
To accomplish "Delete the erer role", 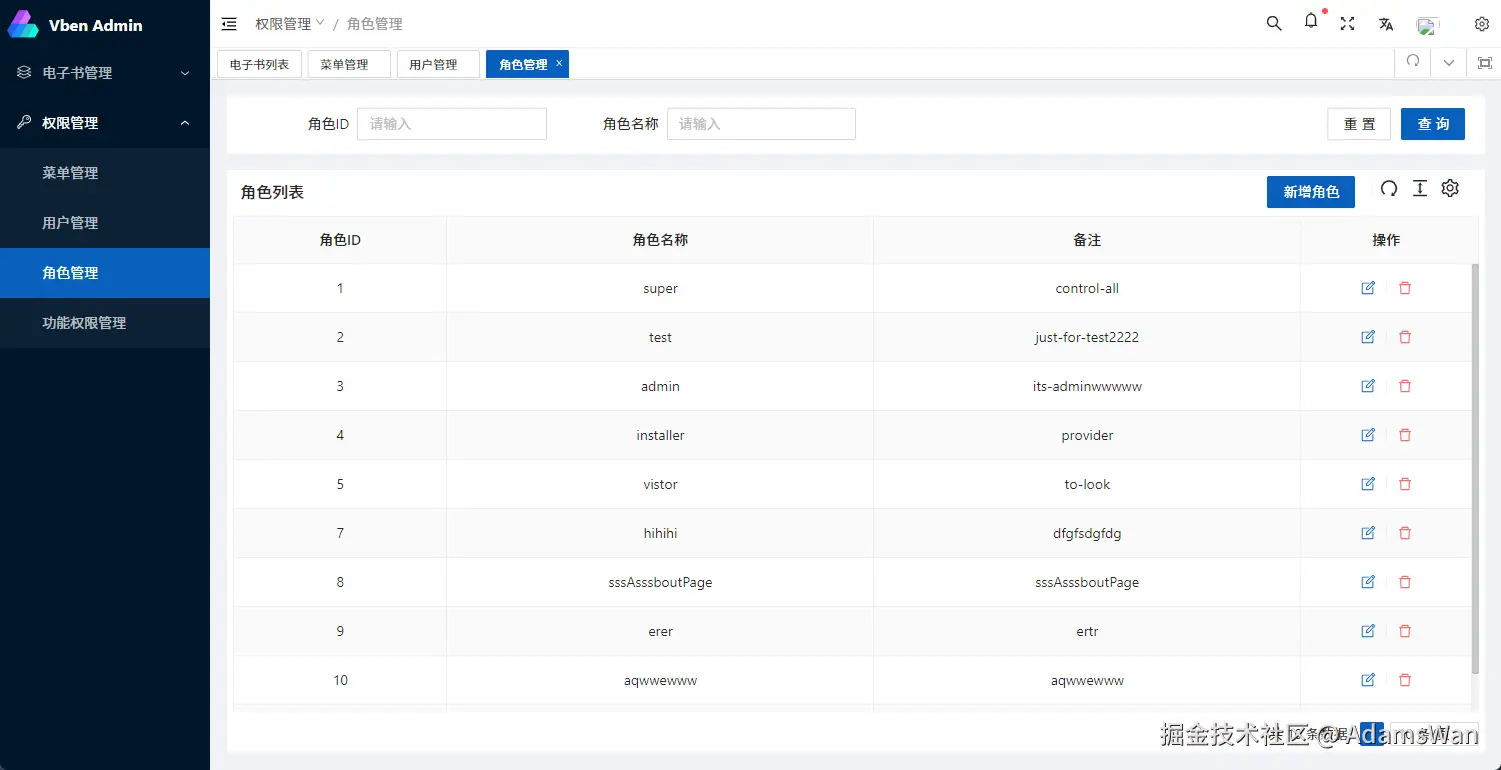I will [x=1405, y=631].
